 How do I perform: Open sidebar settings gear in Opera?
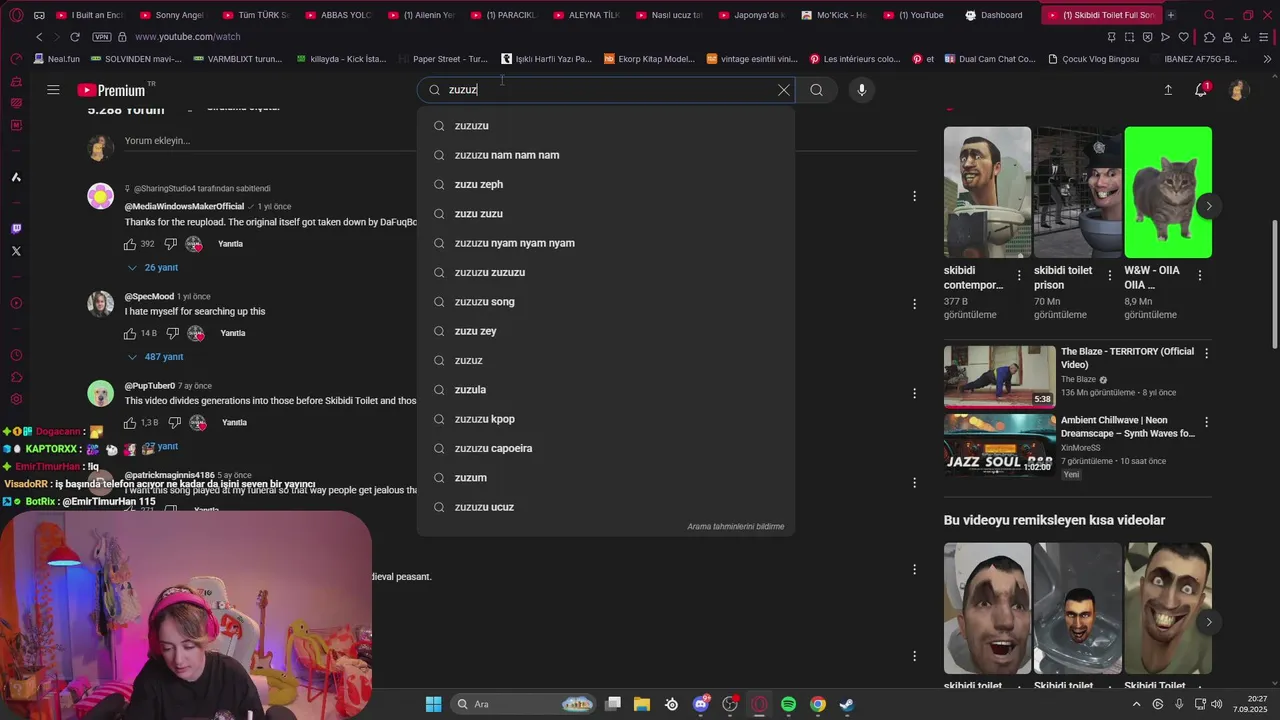16,399
